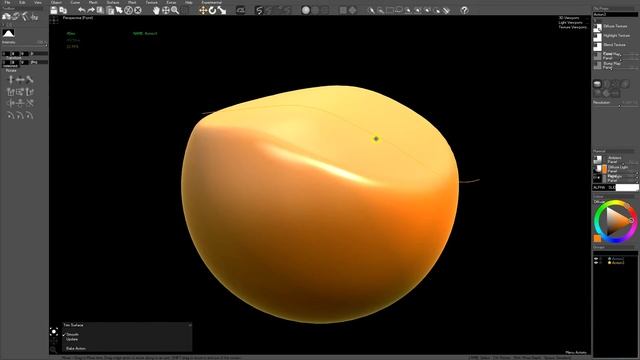Click the clipboard Paste toolbar icon
This screenshot has width=640, height=360.
[x=110, y=11]
